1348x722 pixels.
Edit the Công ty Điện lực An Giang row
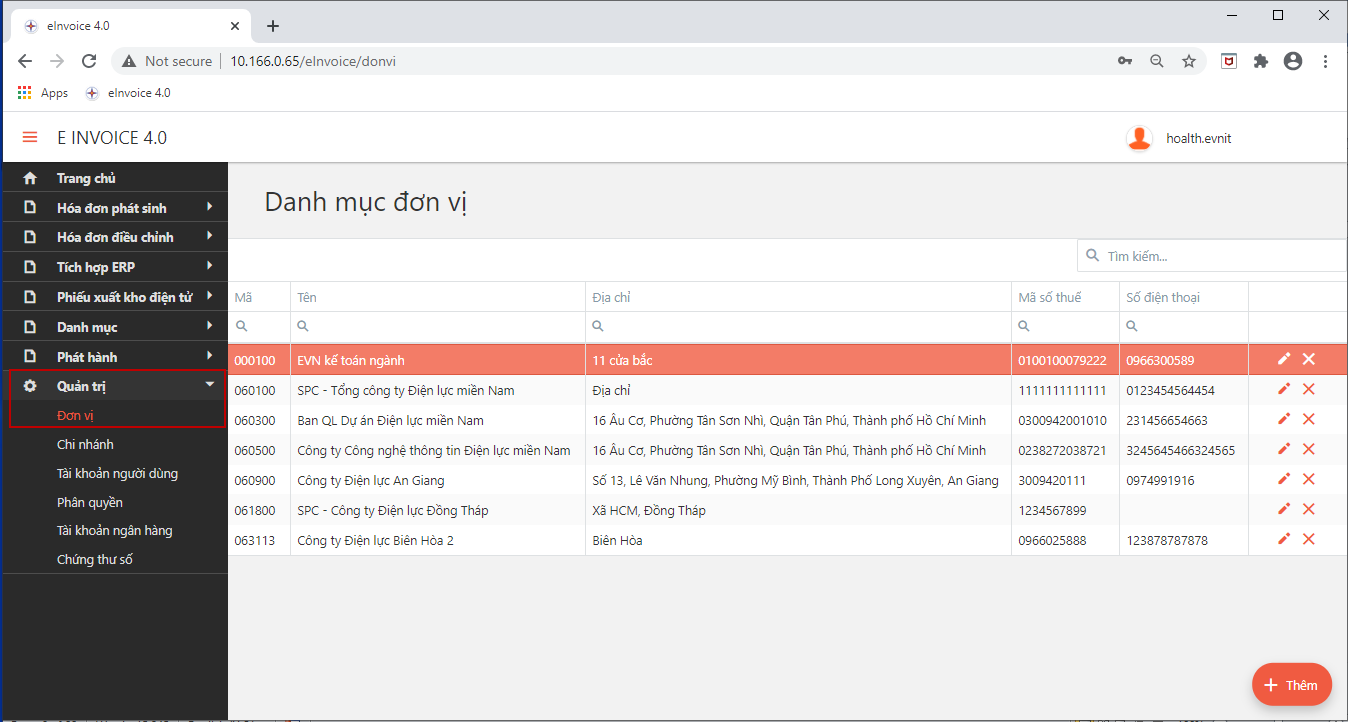click(x=1284, y=479)
